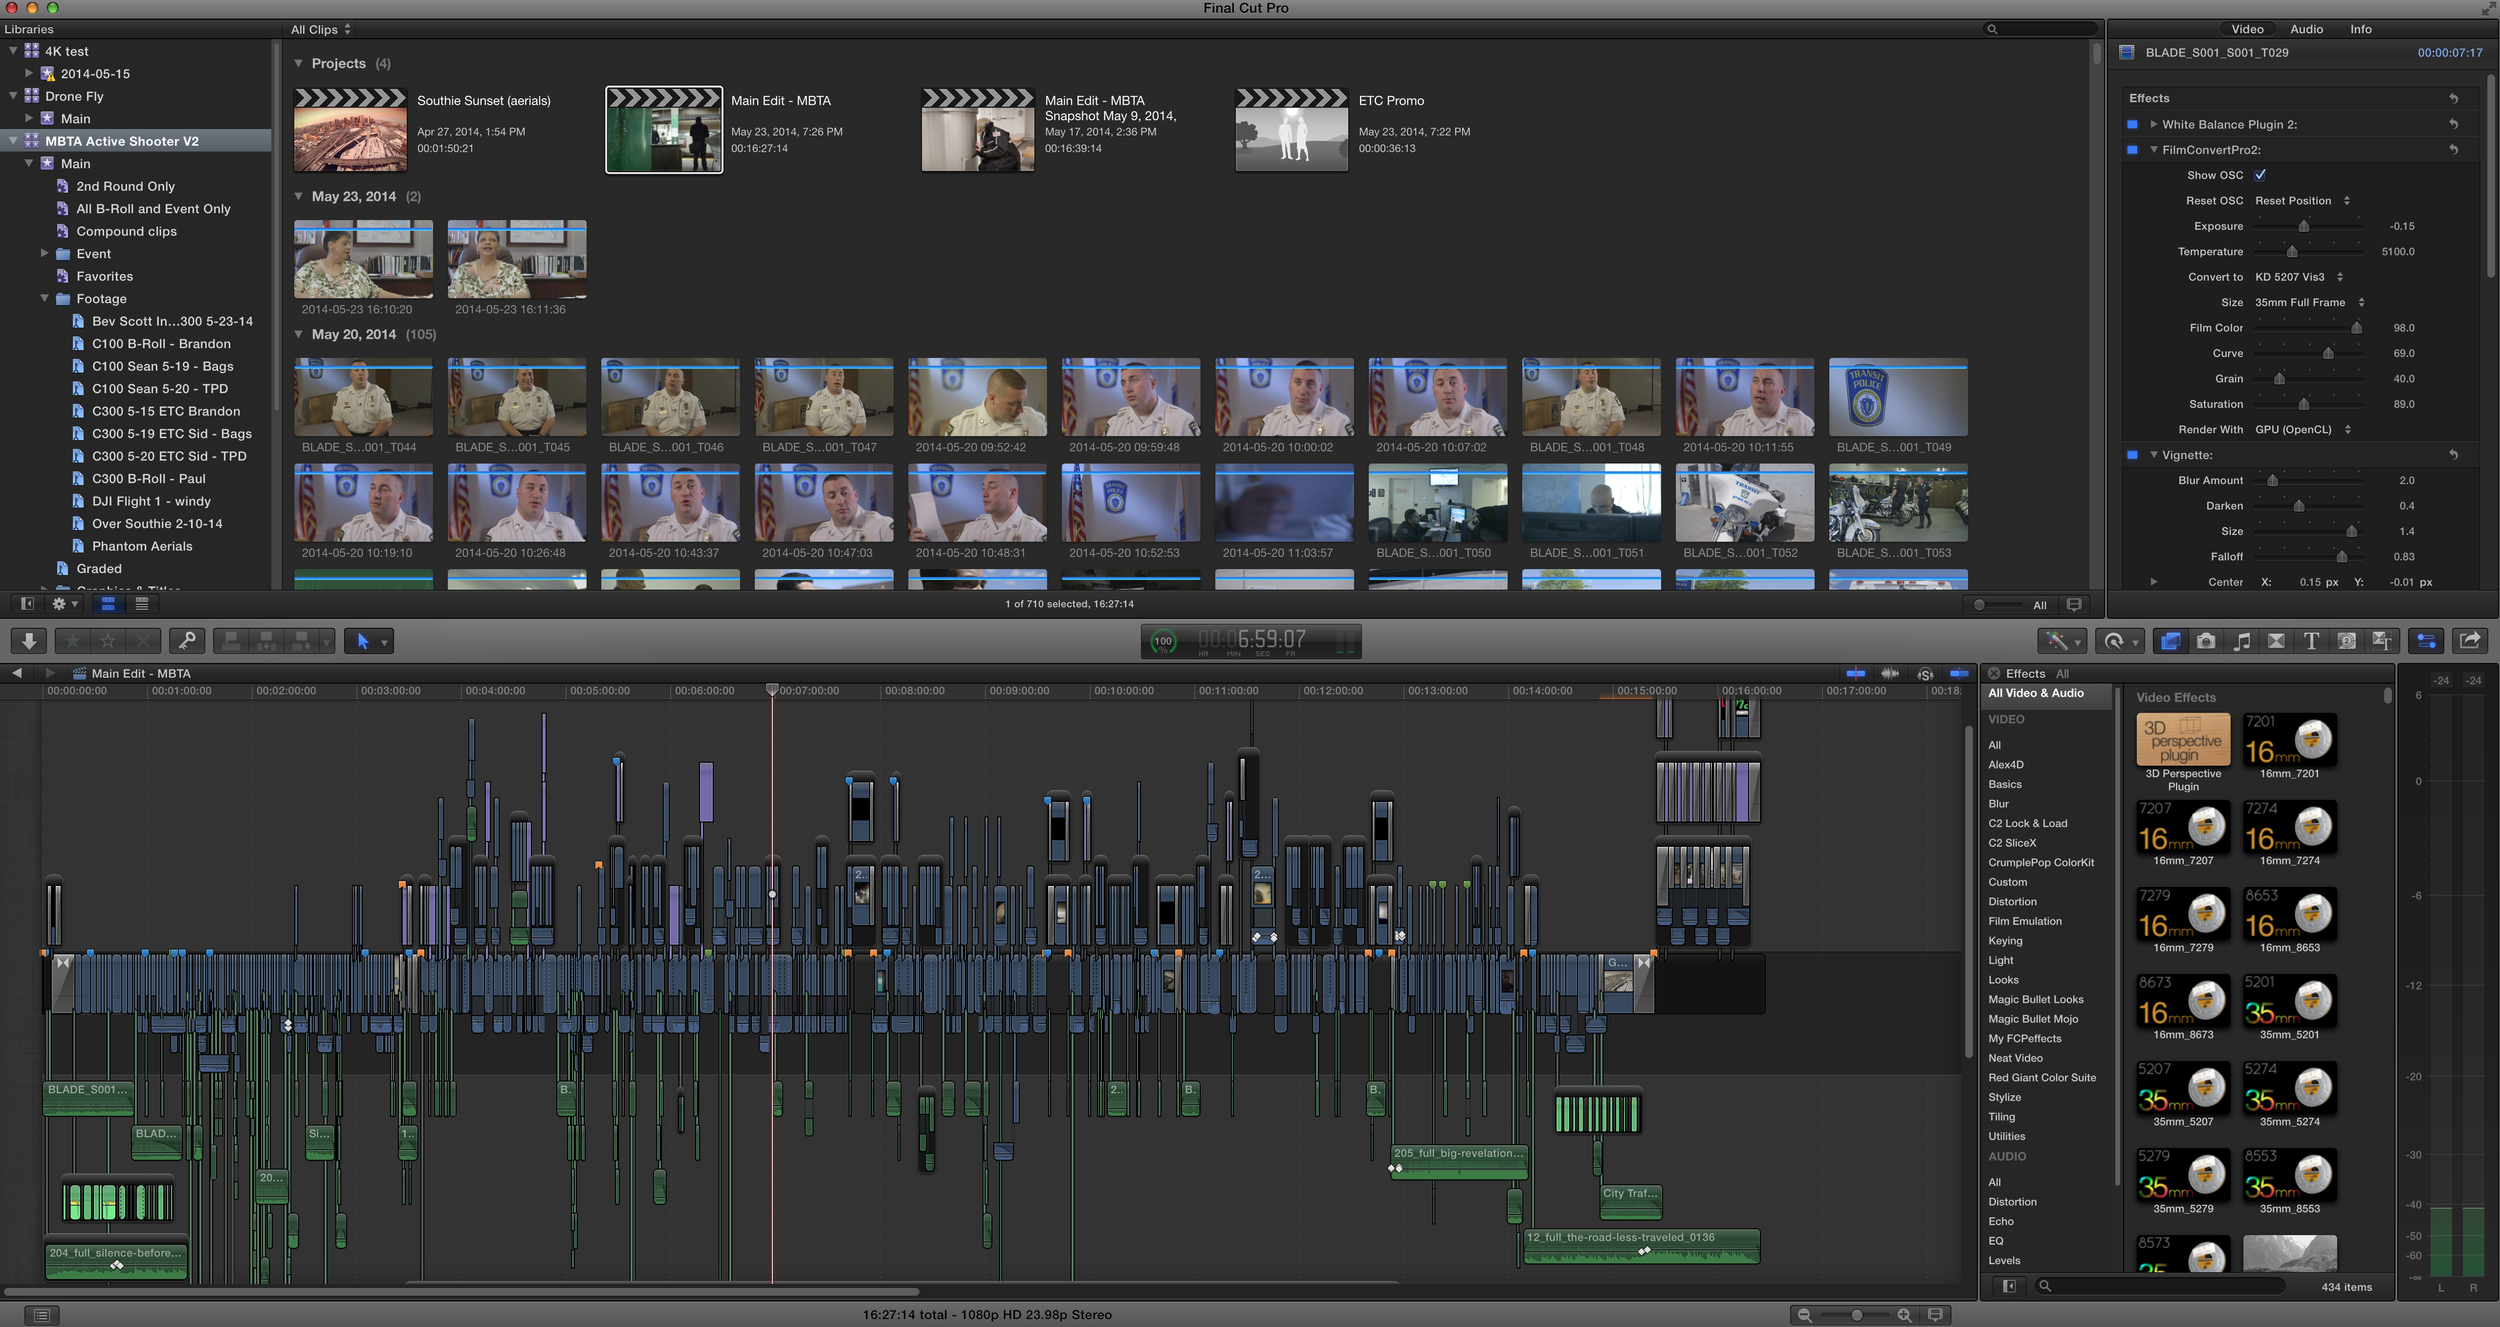Expand the Event folder in Libraries
Image resolution: width=2500 pixels, height=1327 pixels.
(44, 254)
